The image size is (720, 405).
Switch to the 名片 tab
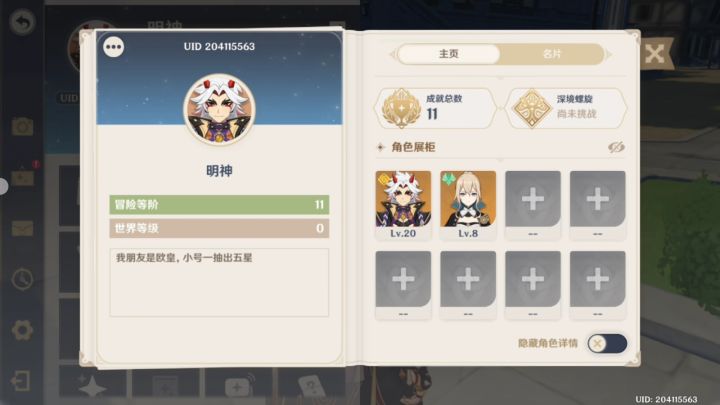click(x=552, y=54)
